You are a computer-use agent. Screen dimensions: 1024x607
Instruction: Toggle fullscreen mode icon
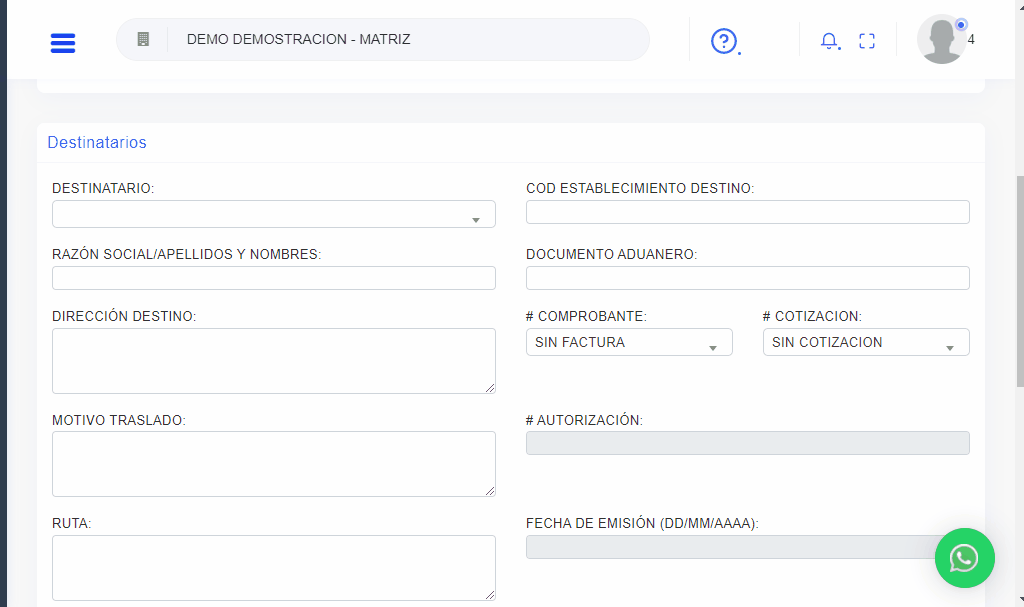pos(867,41)
